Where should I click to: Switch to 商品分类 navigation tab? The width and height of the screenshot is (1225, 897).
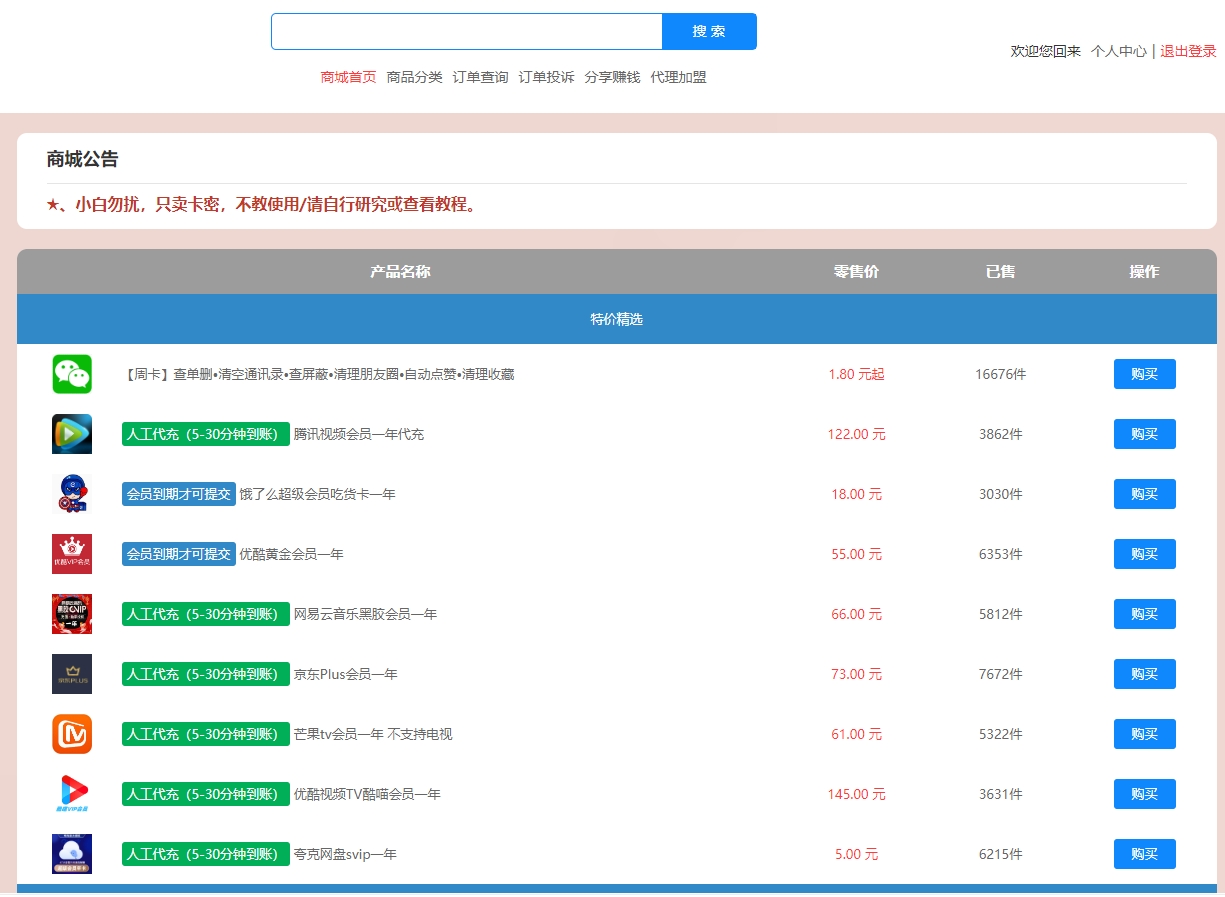(415, 76)
